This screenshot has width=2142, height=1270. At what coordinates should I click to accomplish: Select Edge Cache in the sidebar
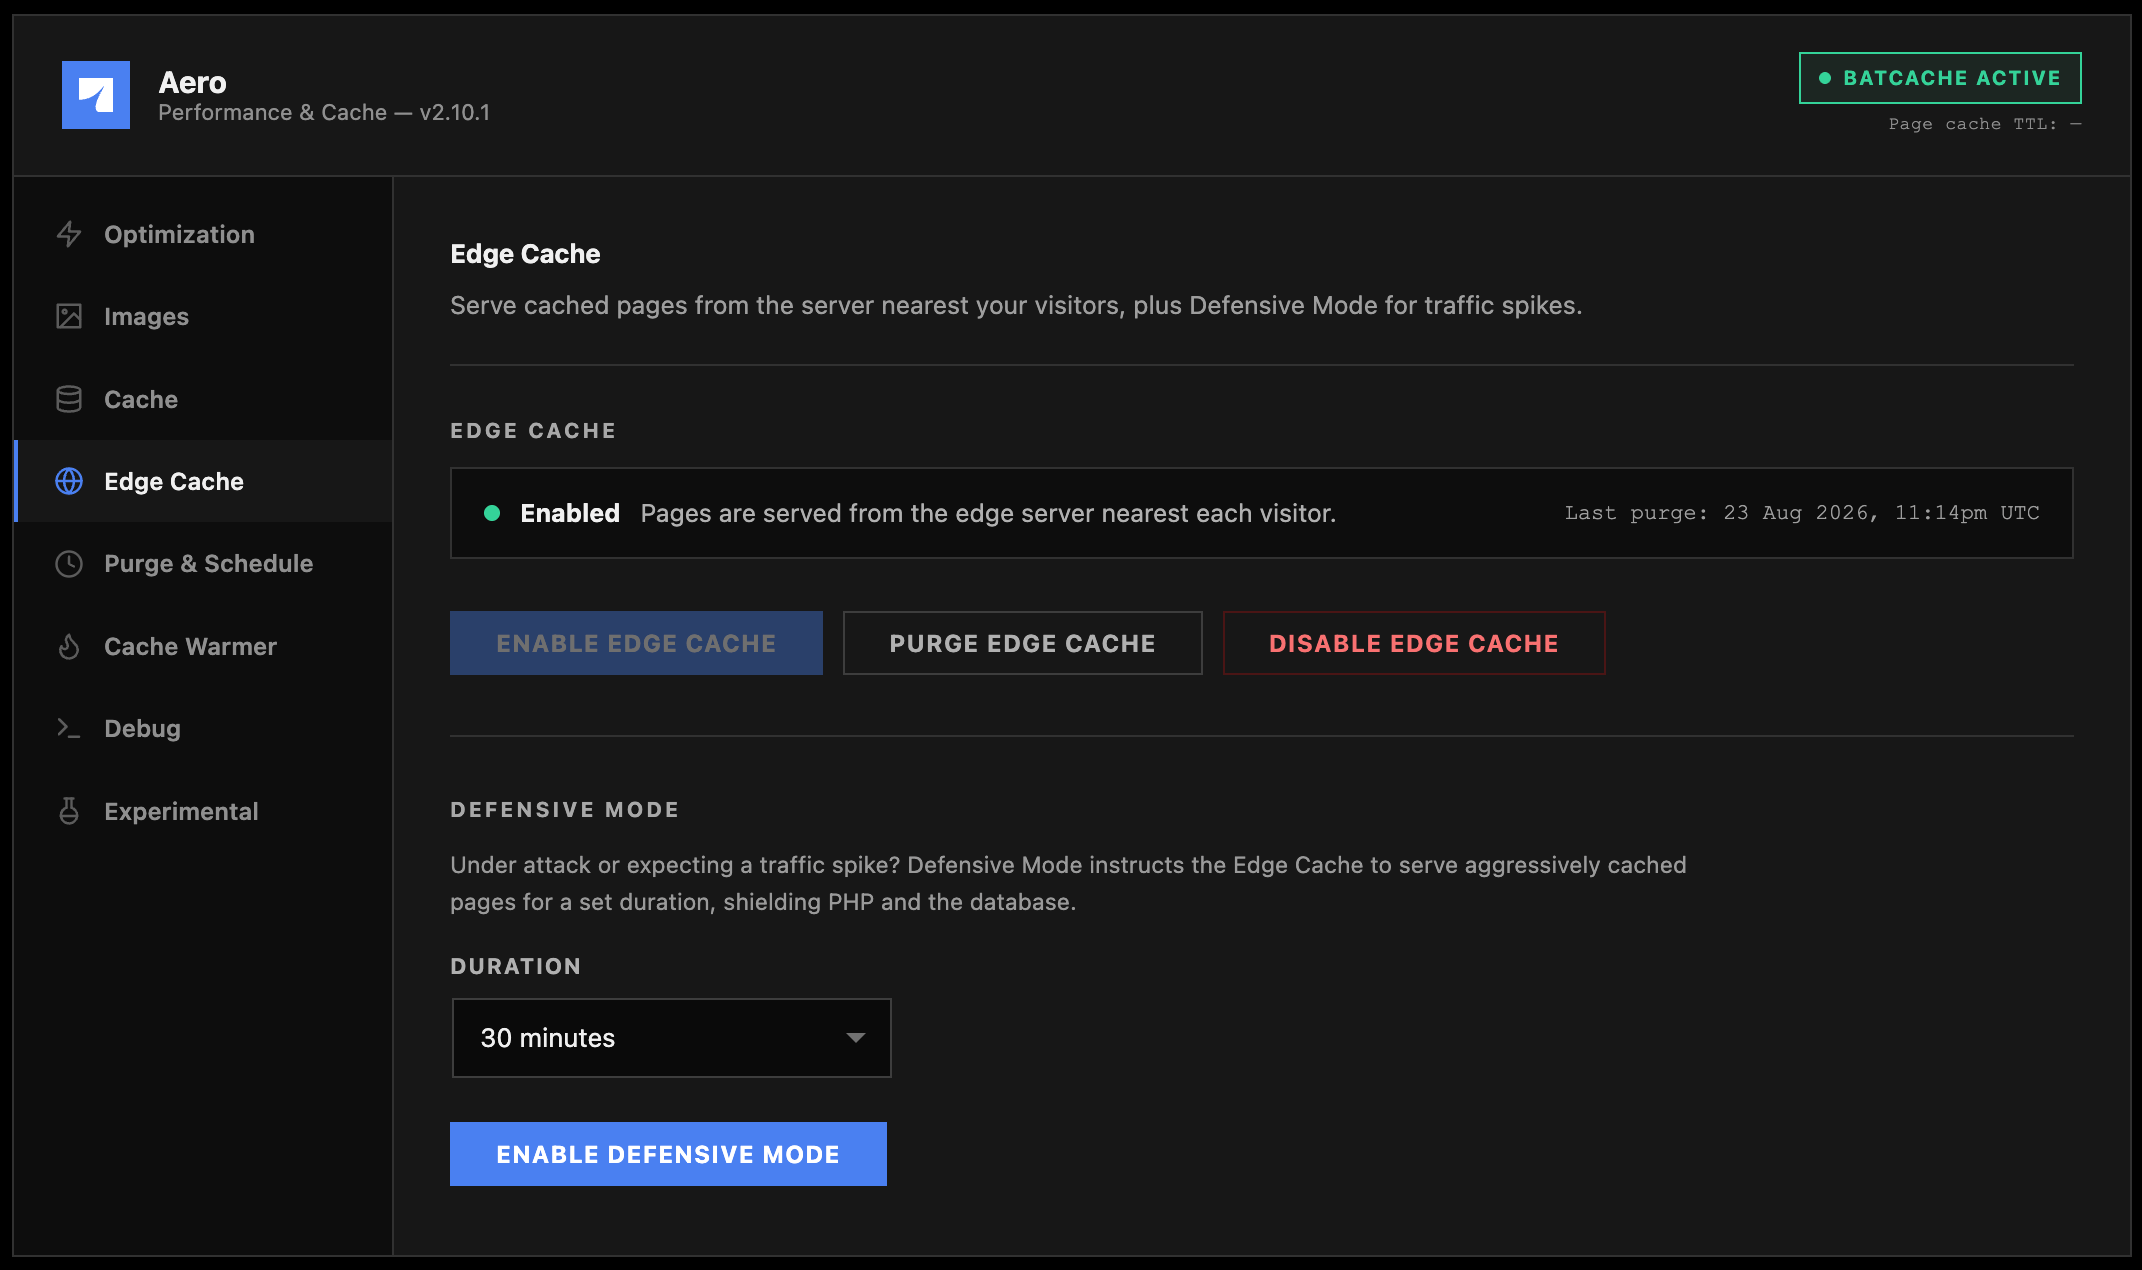[x=204, y=481]
